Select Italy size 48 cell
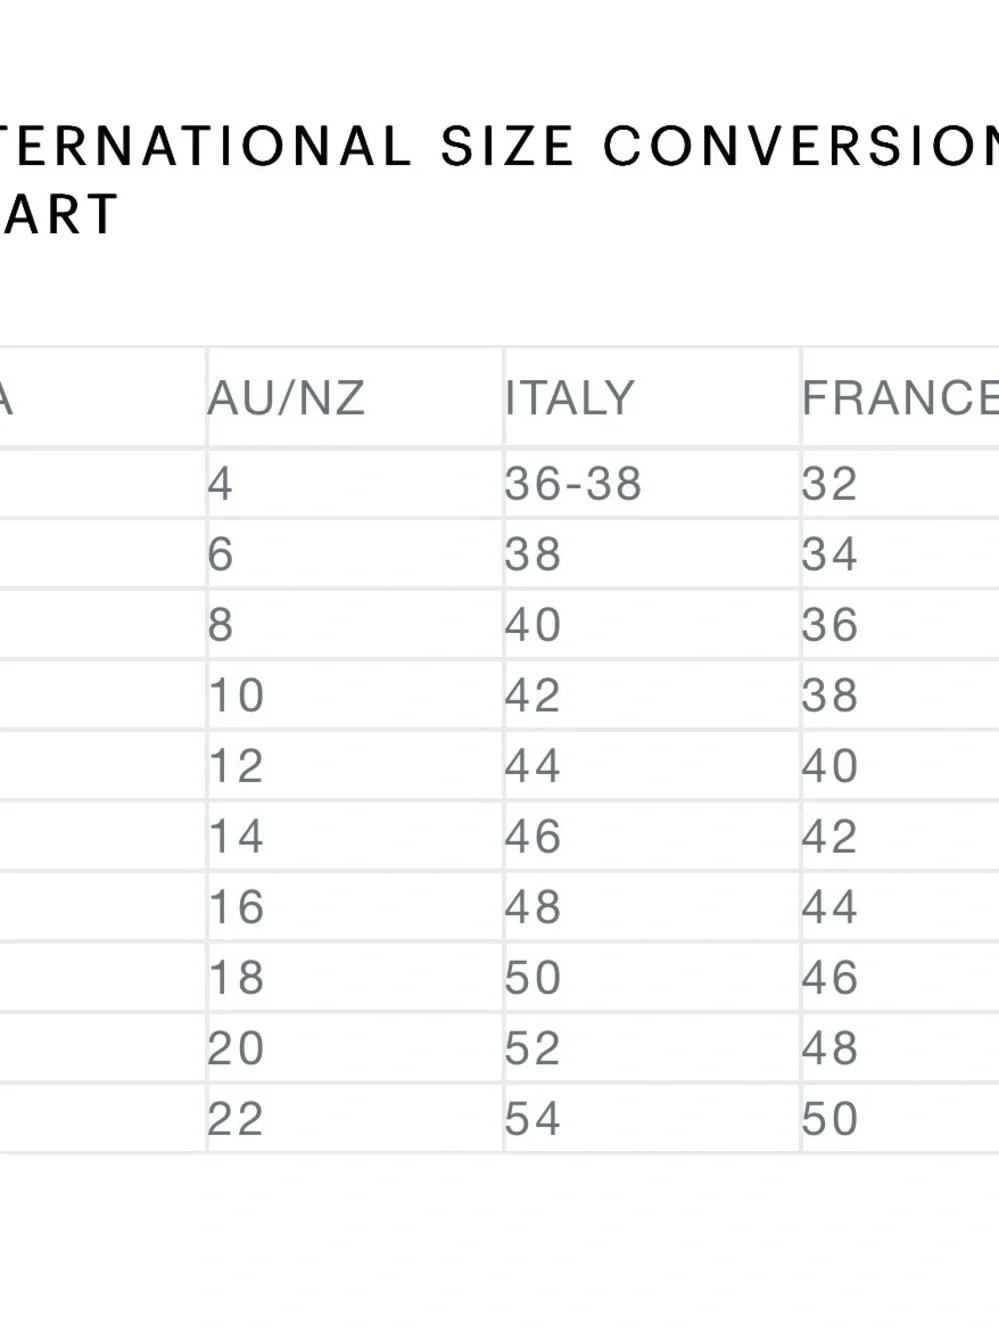Viewport: 999px width, 1333px height. (652, 907)
